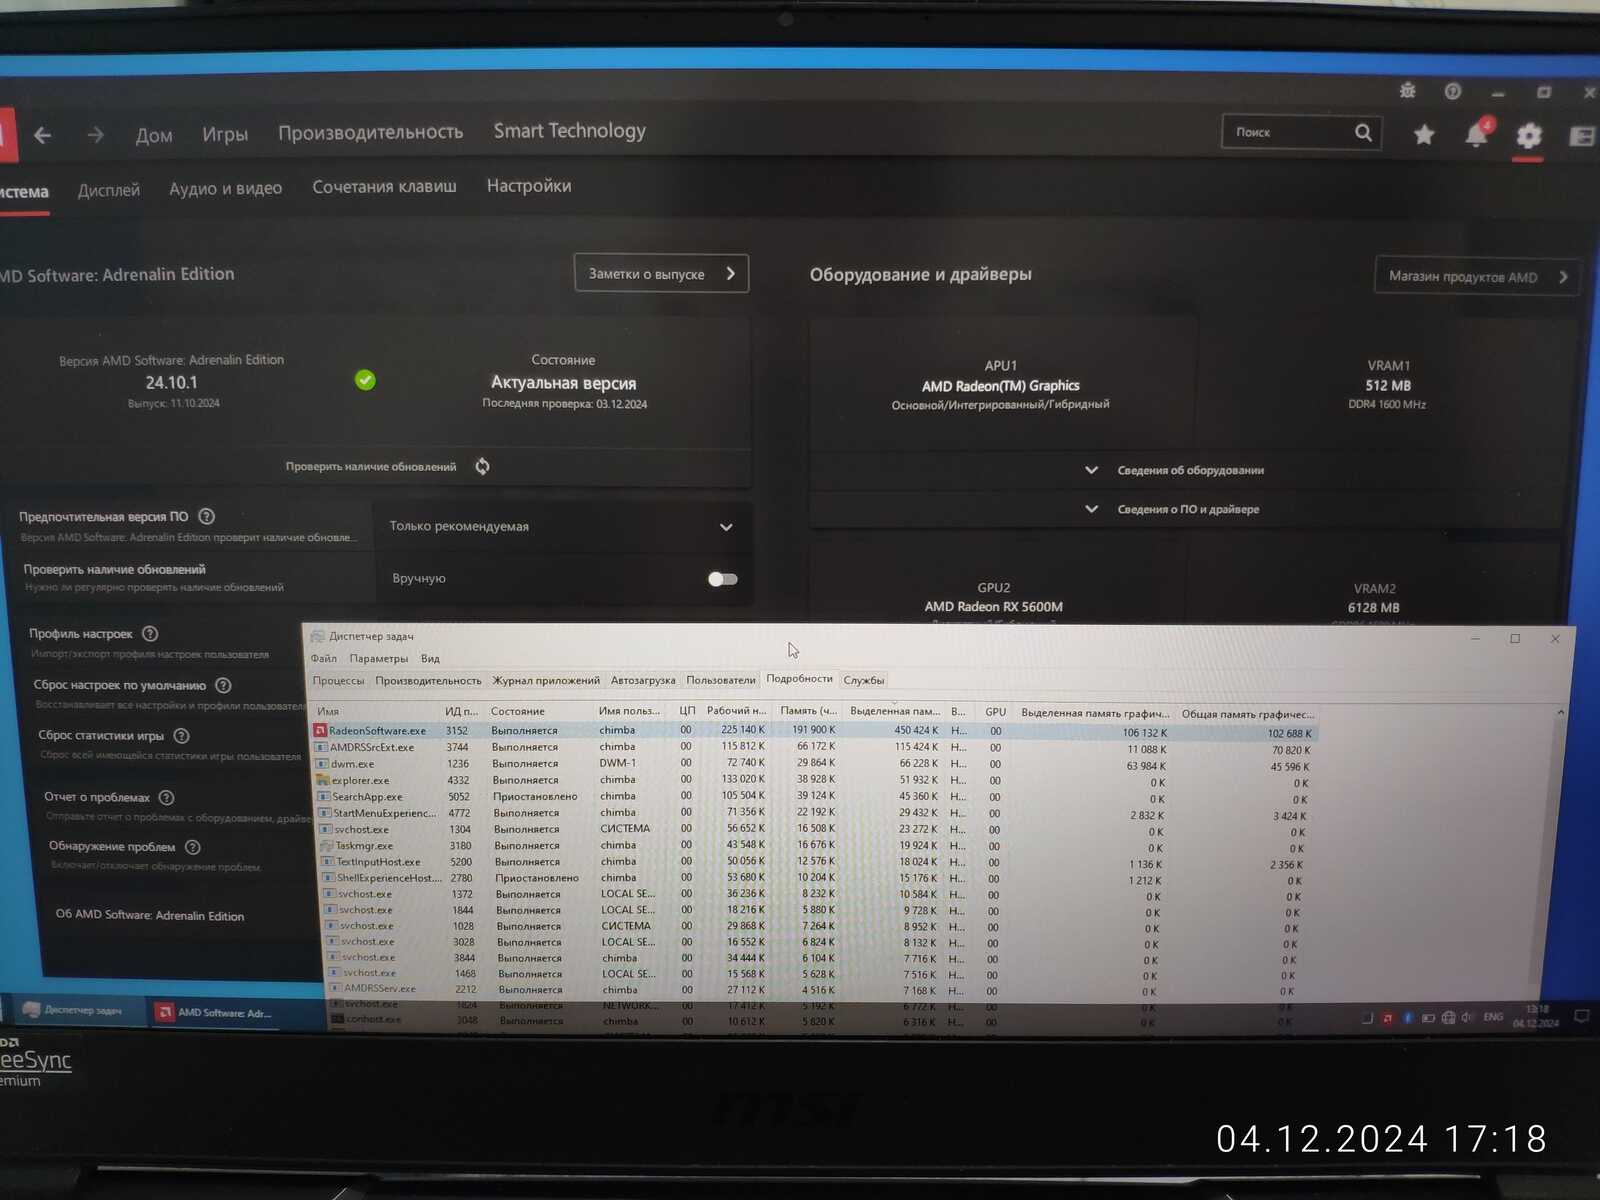Open the settings gear icon
Viewport: 1600px width, 1200px height.
[x=1528, y=135]
